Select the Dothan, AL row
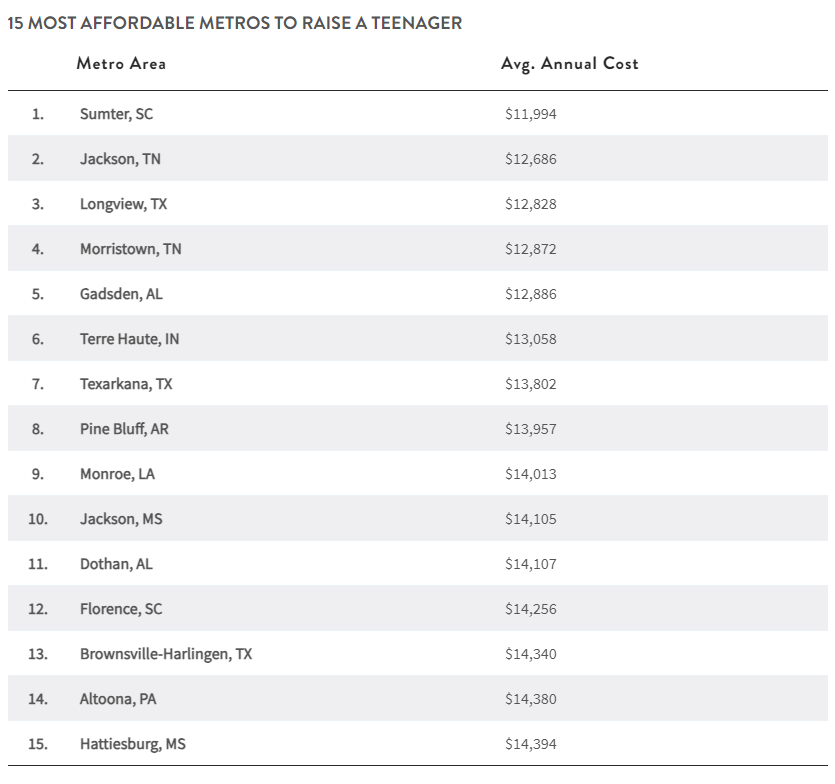This screenshot has width=835, height=784. point(116,564)
